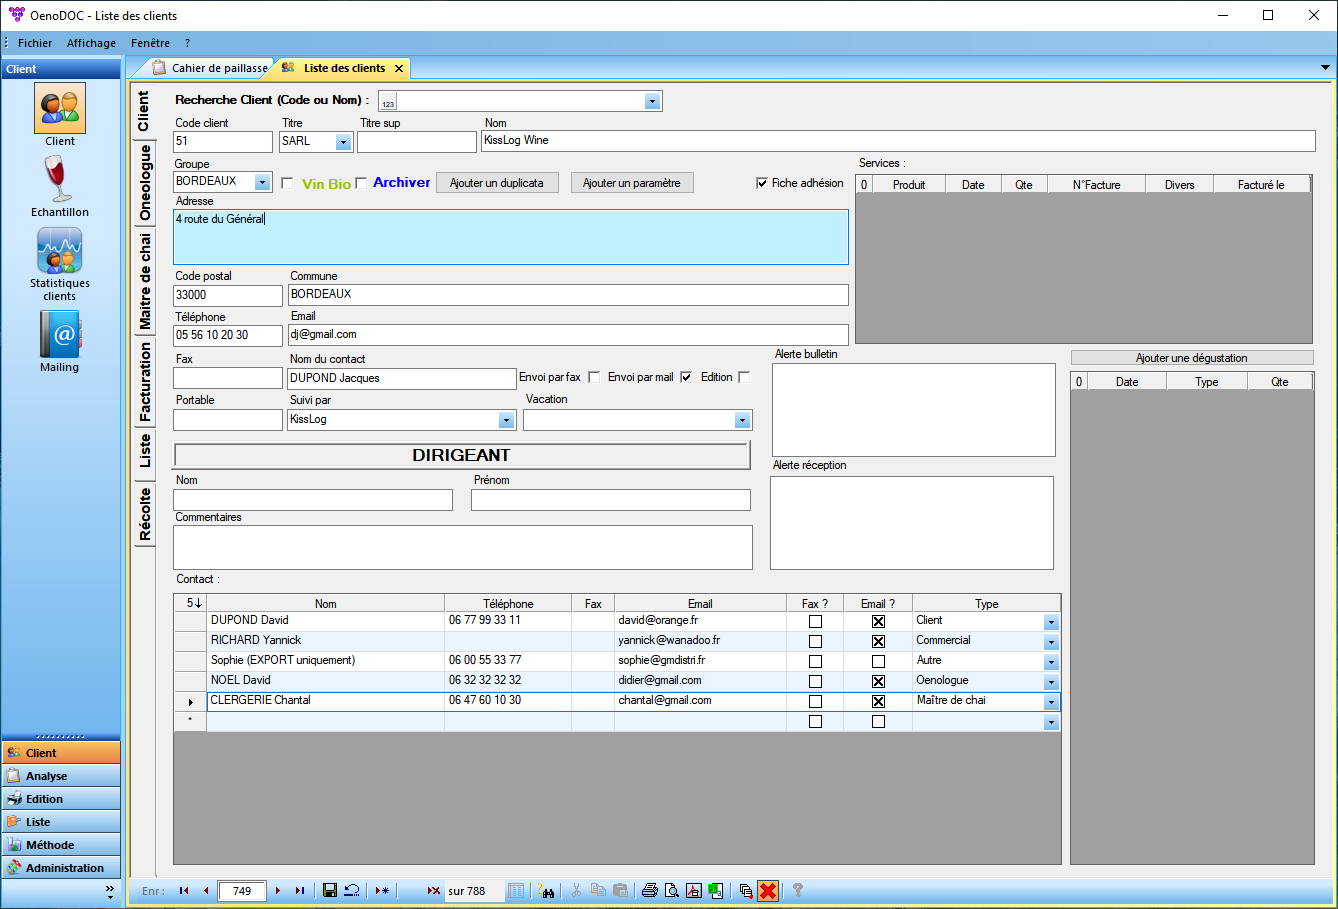Click the save record floppy disk icon
Screen dimensions: 1338x909
[330, 890]
